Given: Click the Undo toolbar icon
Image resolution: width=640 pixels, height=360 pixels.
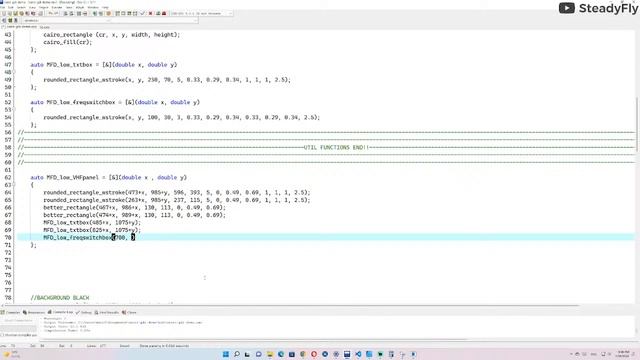Looking at the screenshot, I should click(50, 13).
